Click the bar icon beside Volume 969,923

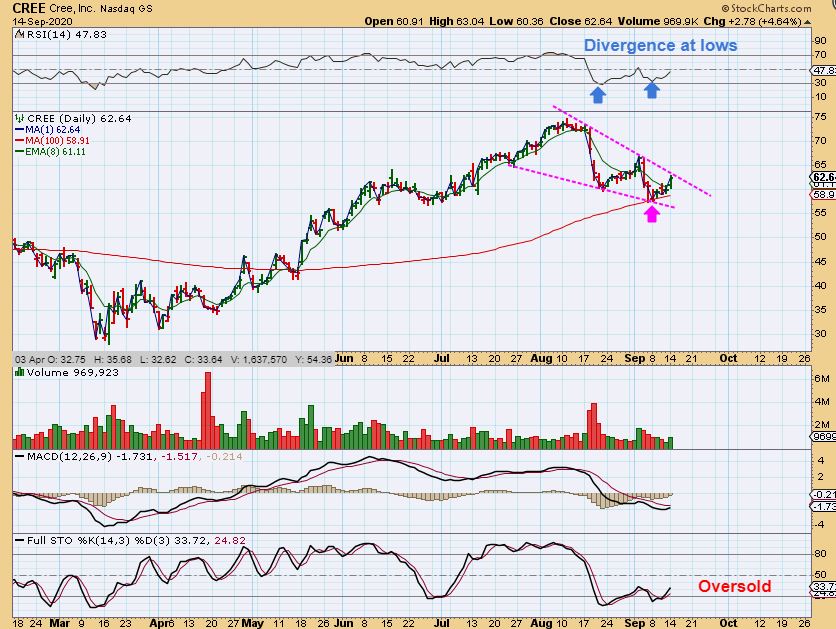[x=20, y=372]
